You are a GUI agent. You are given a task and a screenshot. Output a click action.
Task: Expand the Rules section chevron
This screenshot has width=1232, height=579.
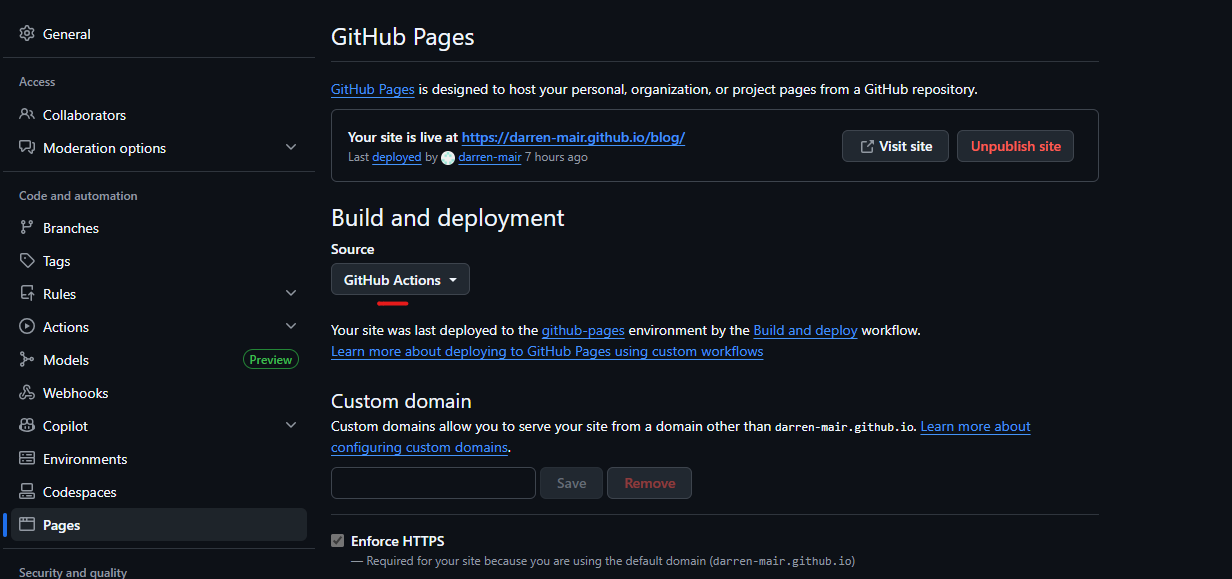click(x=291, y=294)
